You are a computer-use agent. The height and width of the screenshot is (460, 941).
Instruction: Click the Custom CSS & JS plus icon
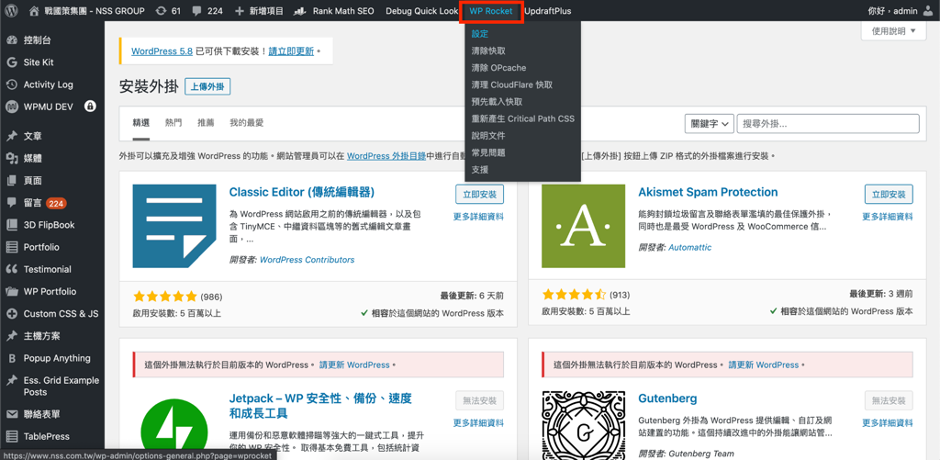pyautogui.click(x=11, y=314)
